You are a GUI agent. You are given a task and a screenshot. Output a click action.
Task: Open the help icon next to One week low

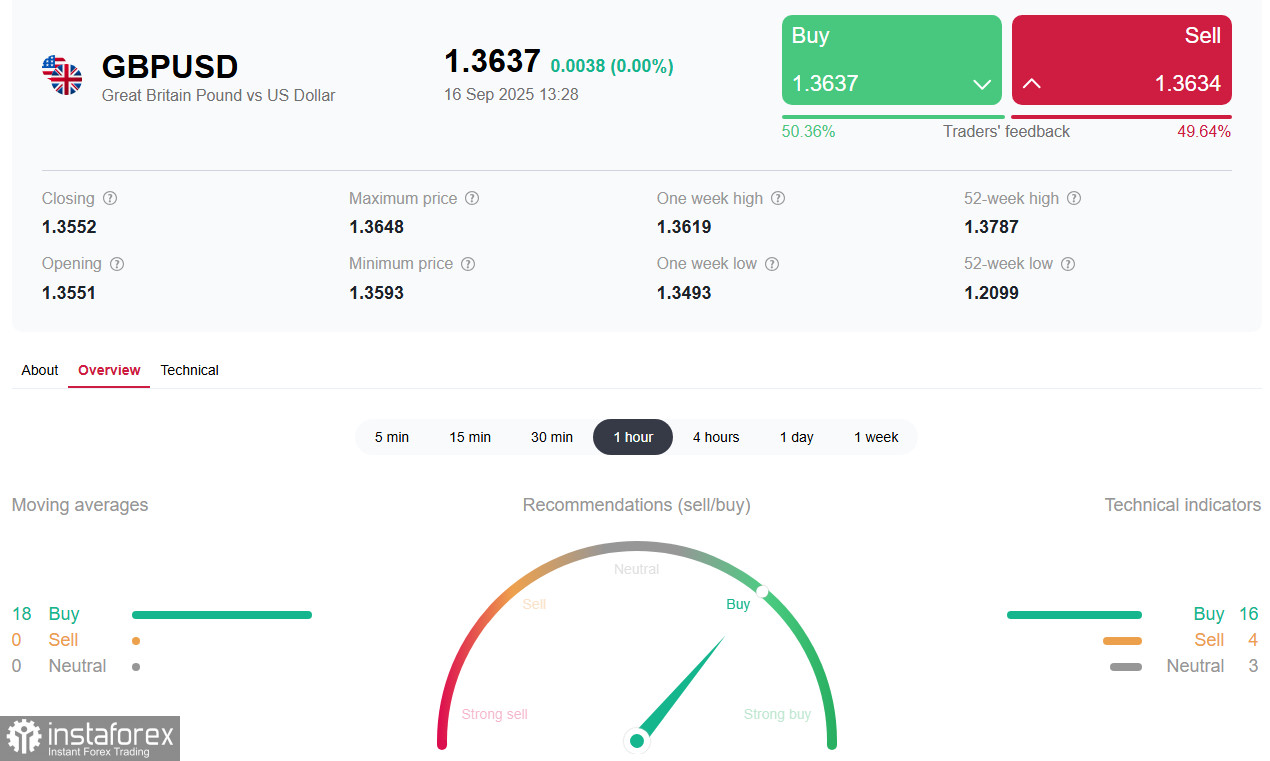[772, 264]
